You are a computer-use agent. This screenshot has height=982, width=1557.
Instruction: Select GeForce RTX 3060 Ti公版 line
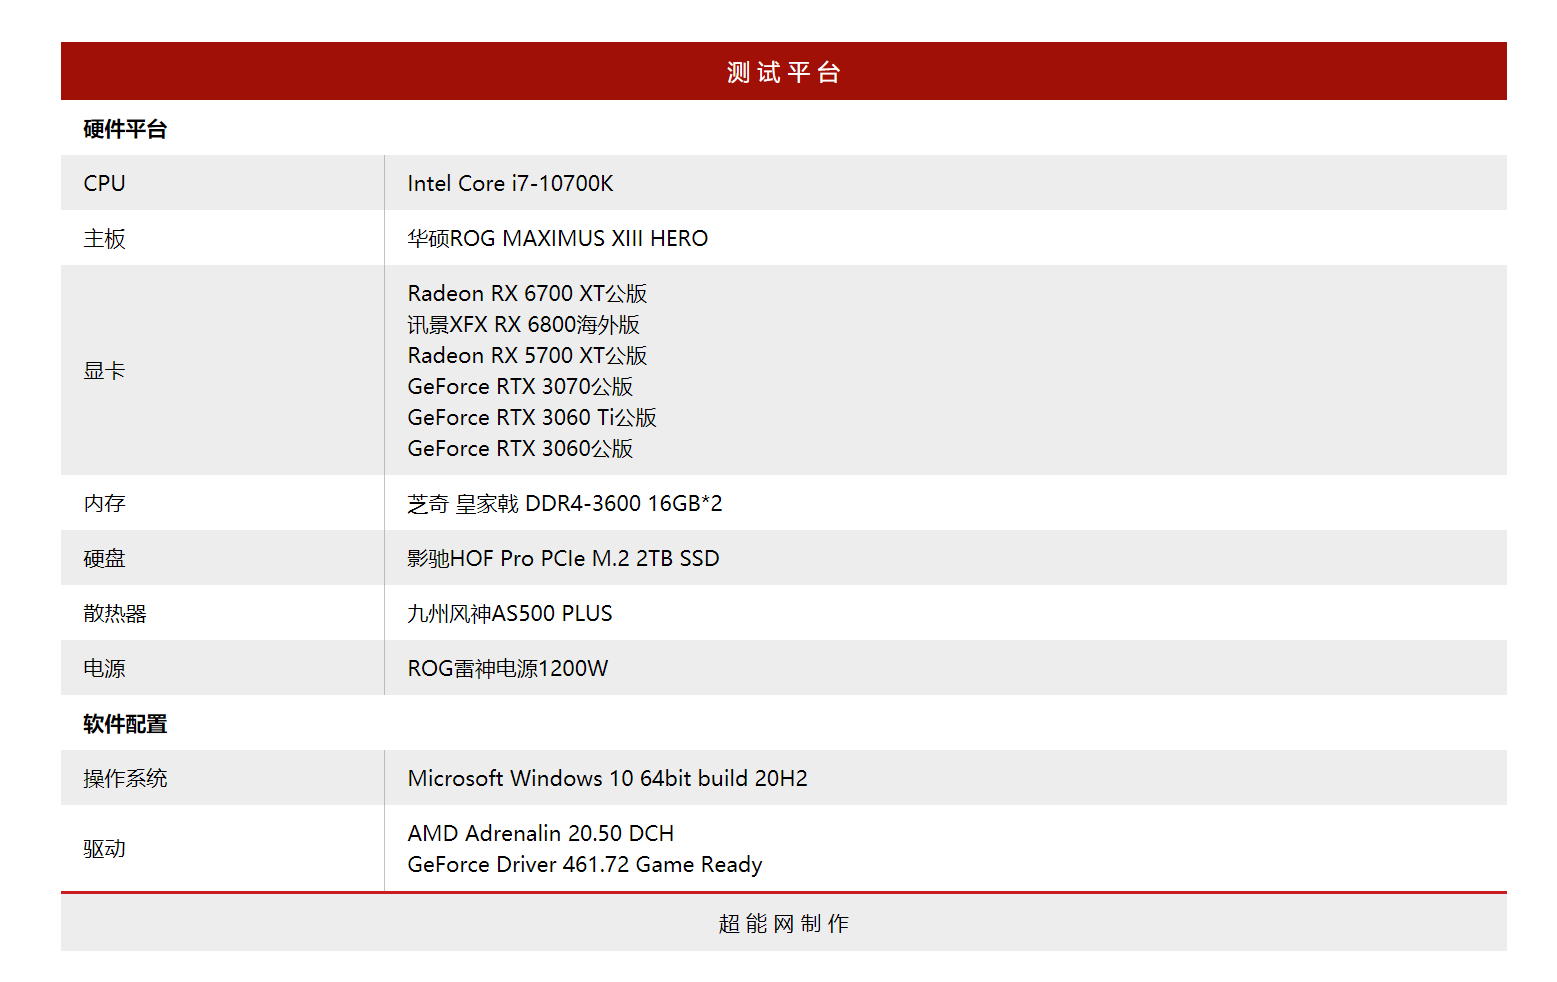tap(532, 417)
